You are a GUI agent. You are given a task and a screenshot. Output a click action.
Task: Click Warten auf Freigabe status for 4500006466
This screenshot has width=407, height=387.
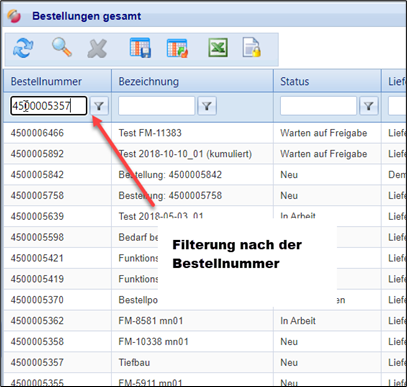tap(324, 133)
